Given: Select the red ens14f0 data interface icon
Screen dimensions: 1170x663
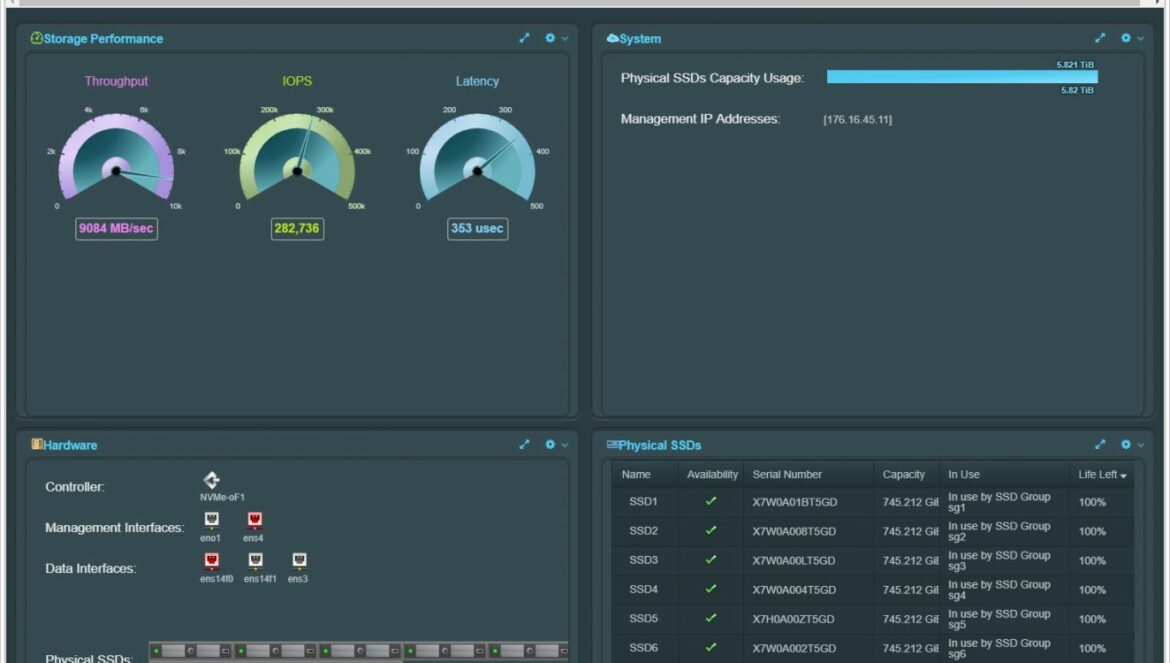Looking at the screenshot, I should point(211,560).
